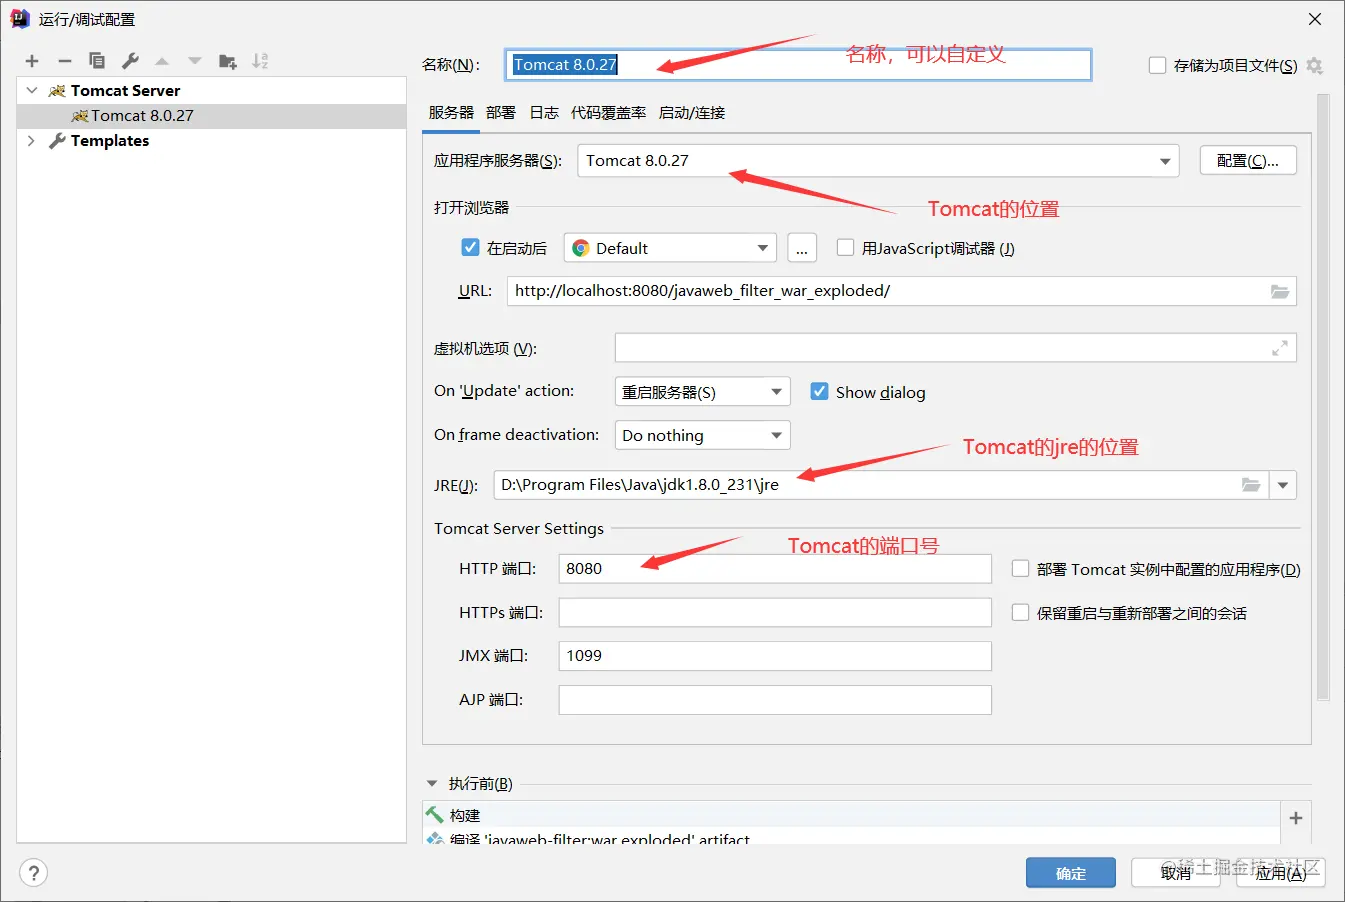The image size is (1345, 902).
Task: Open the Default browser dropdown
Action: click(670, 248)
